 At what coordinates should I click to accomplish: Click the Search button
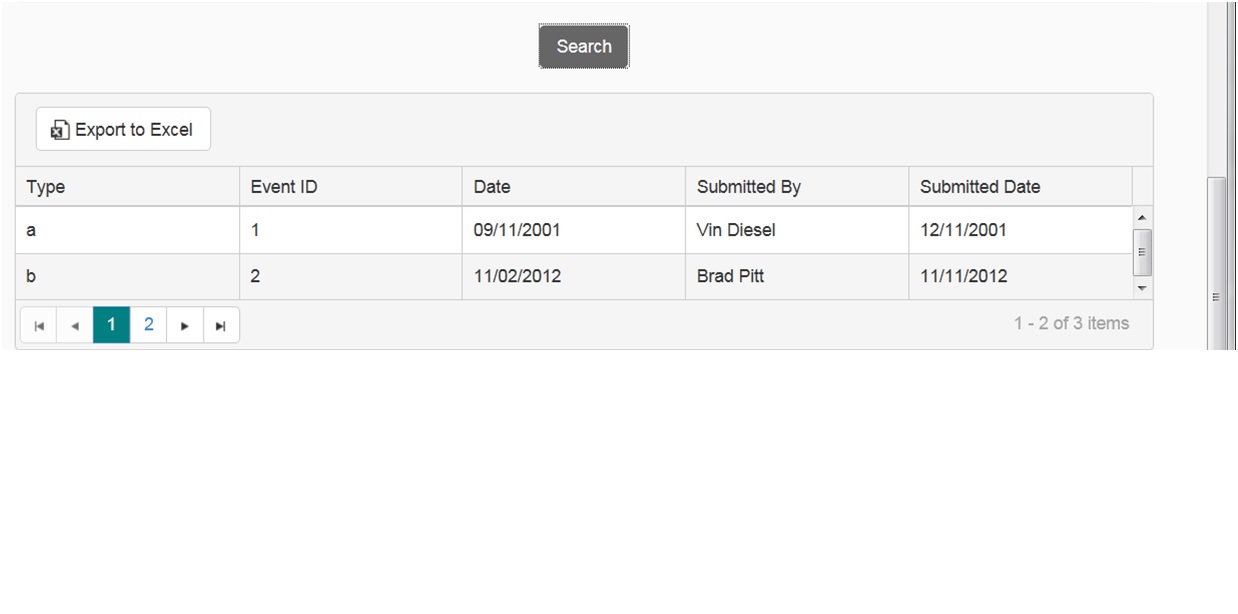tap(584, 46)
